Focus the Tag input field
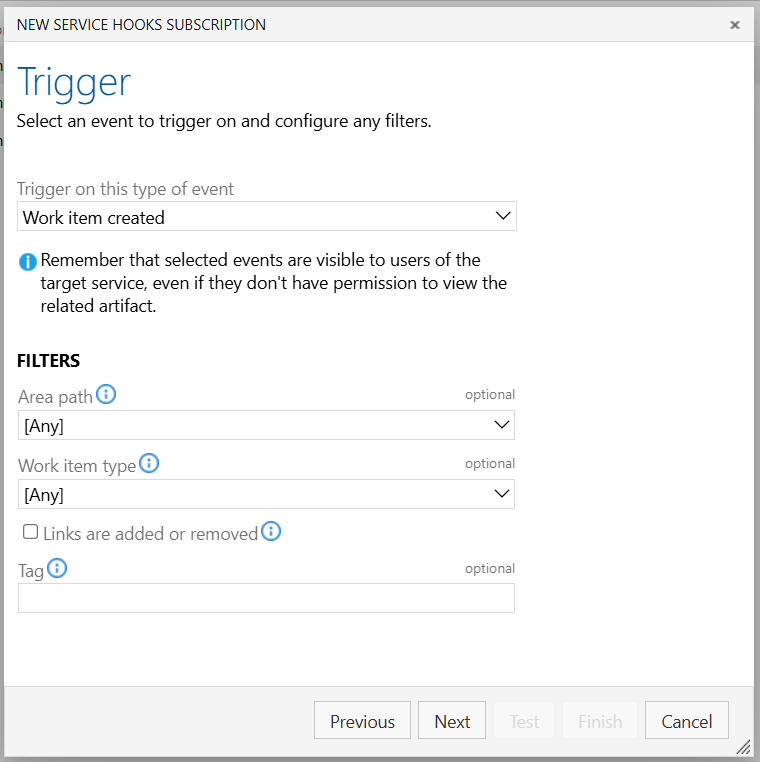The image size is (760, 762). coord(266,598)
